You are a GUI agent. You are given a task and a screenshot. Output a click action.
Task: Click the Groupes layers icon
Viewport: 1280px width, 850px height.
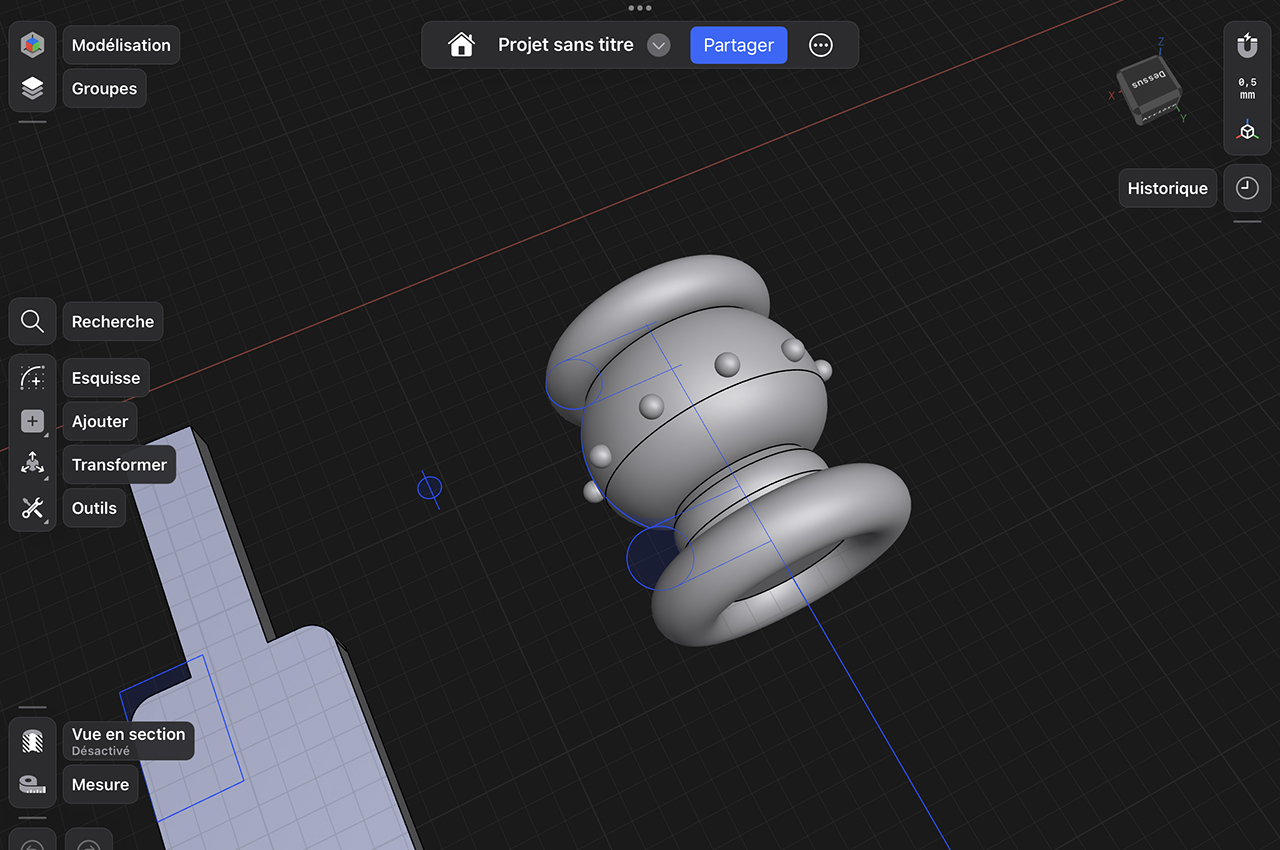(32, 88)
